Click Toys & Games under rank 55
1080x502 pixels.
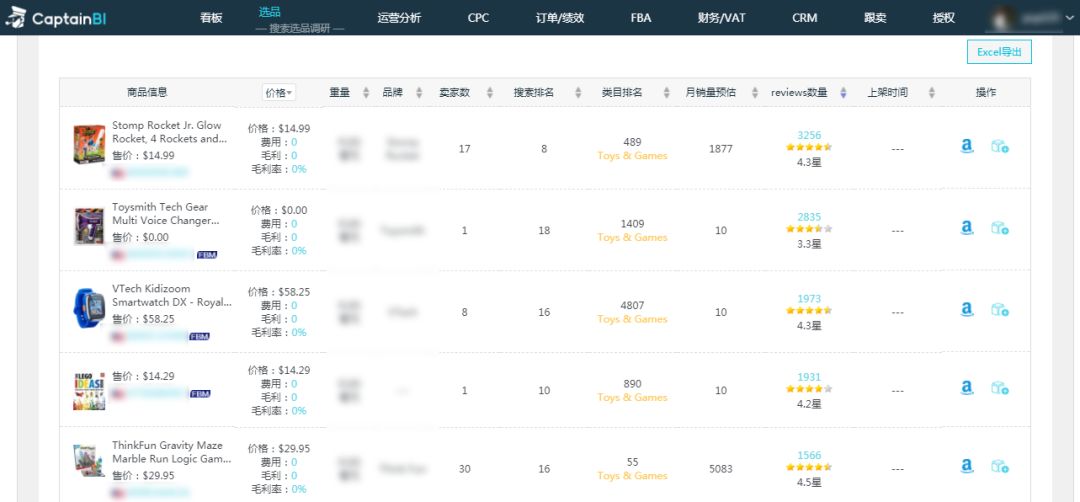[632, 476]
